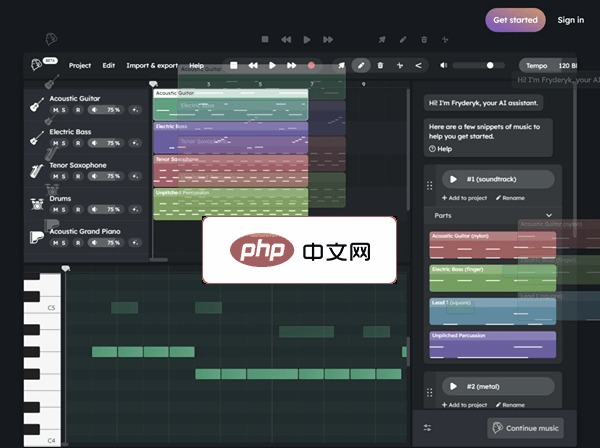
Task: Click Rename under #2 (metal)
Action: [510, 405]
